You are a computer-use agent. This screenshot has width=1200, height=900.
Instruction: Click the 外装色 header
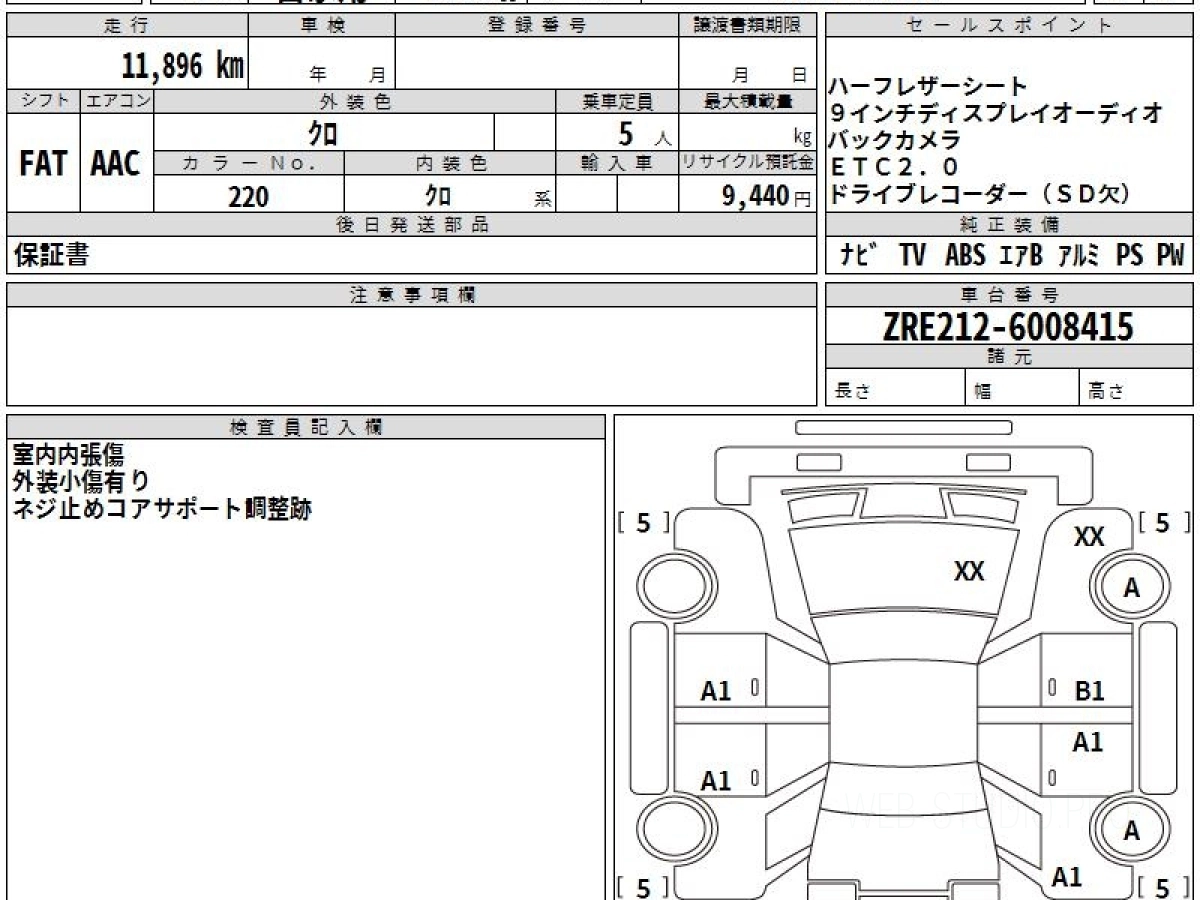point(355,101)
